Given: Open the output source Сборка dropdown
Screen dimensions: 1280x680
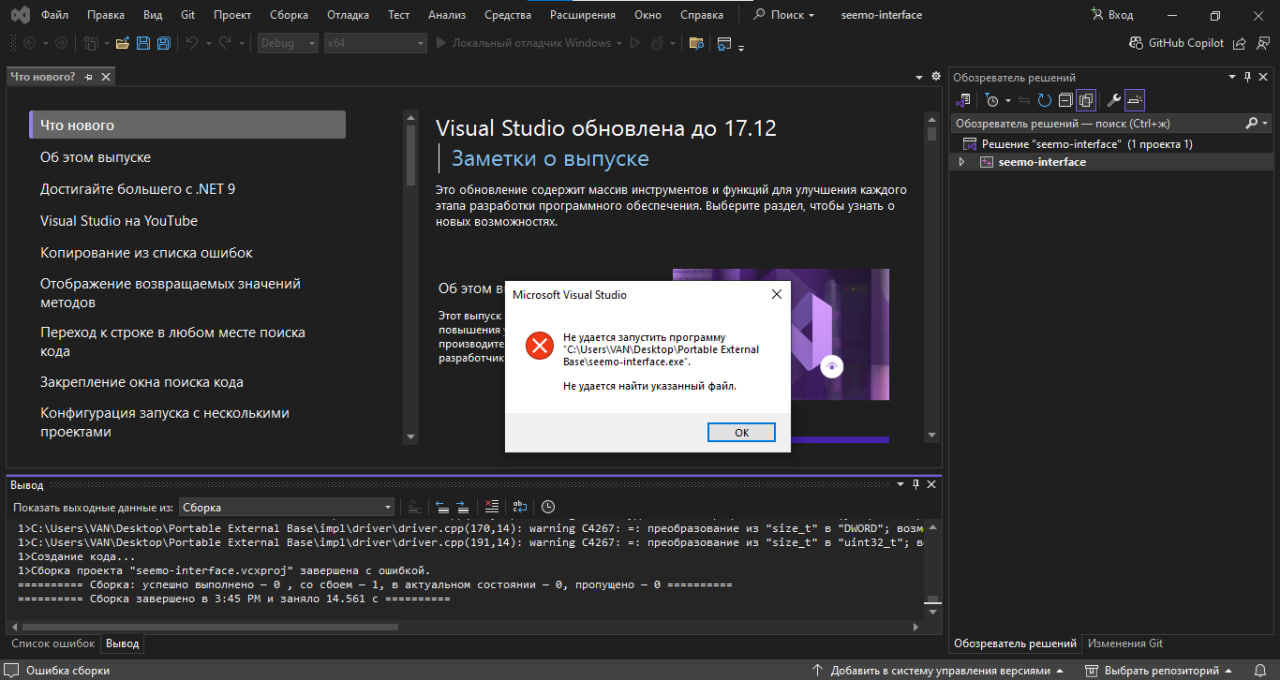Looking at the screenshot, I should pyautogui.click(x=287, y=507).
